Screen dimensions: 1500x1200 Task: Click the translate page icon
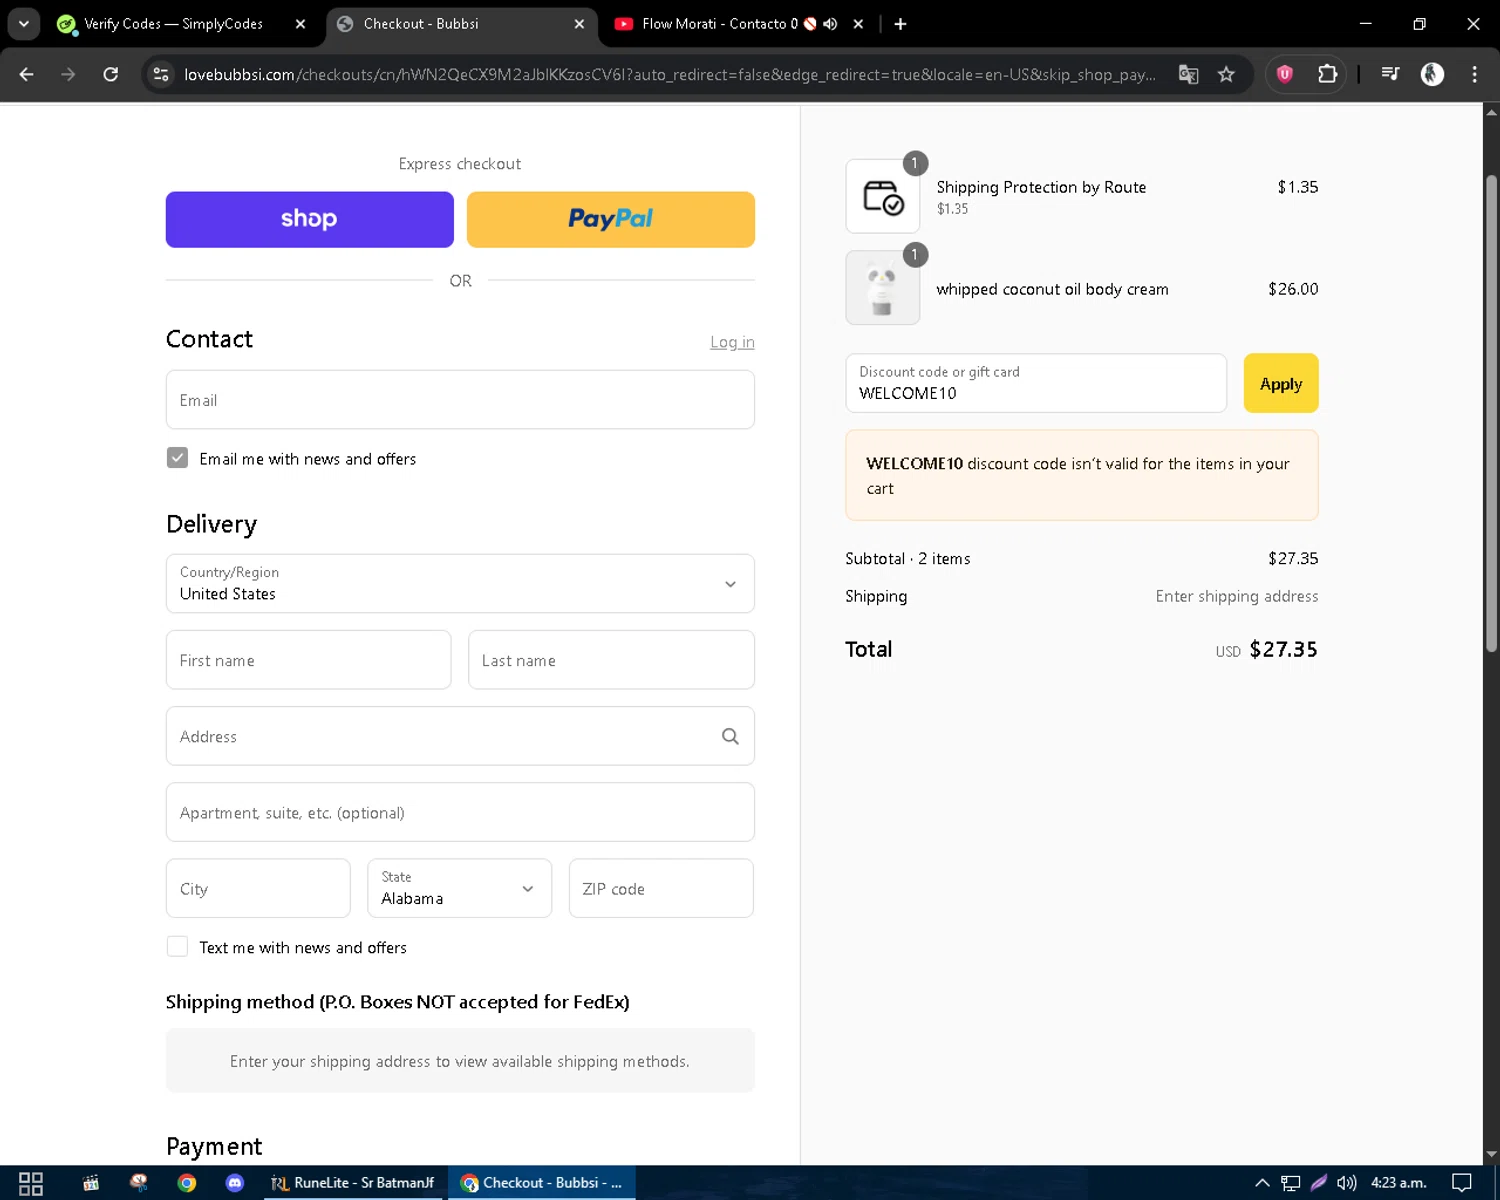[1188, 75]
